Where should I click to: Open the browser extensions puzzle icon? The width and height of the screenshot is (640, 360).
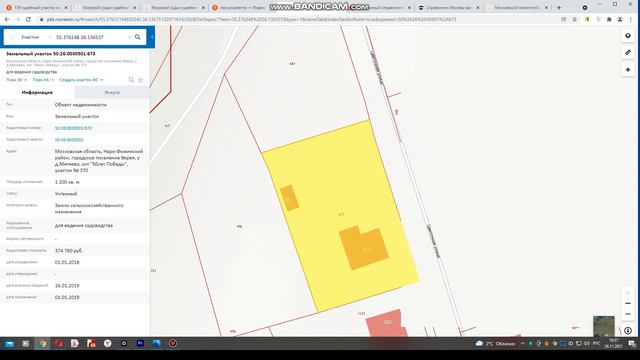tap(609, 19)
